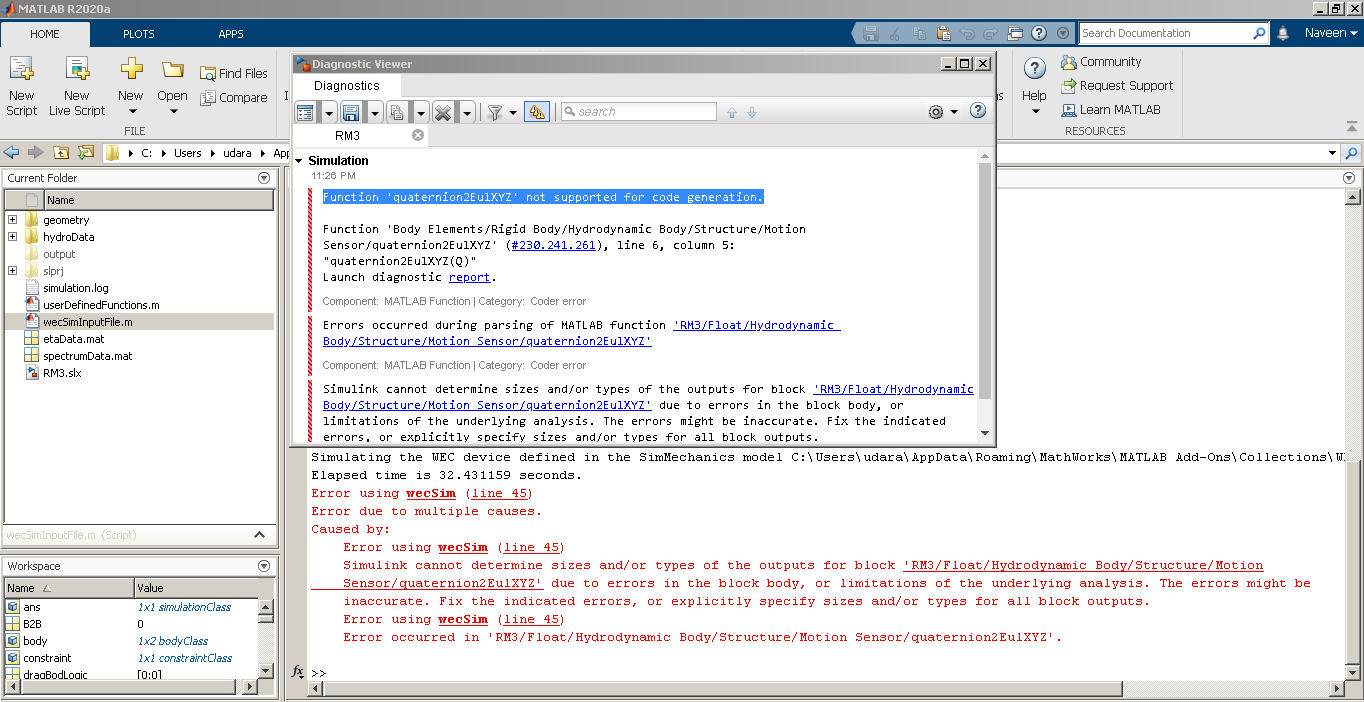The width and height of the screenshot is (1364, 702).
Task: Click the New Script icon
Action: pos(21,70)
